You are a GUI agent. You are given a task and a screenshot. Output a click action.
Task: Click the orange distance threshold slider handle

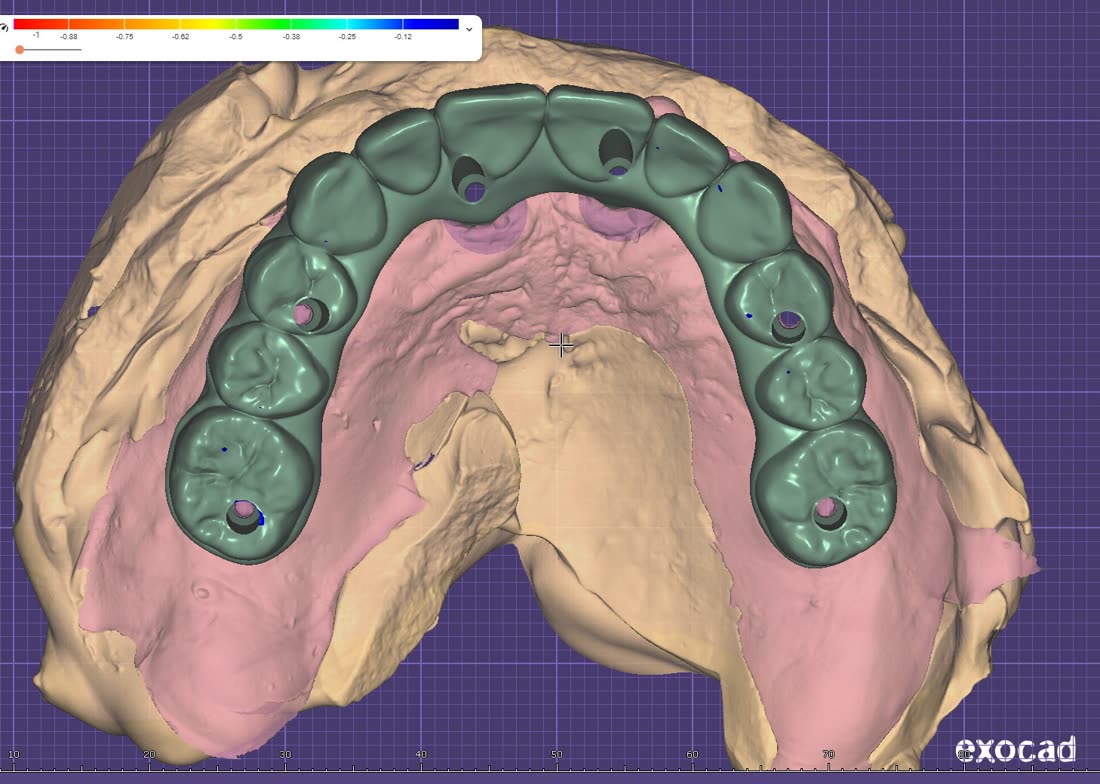(x=20, y=50)
